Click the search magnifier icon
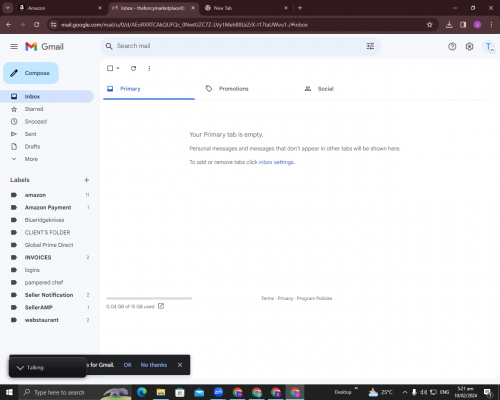The image size is (500, 400). [x=109, y=46]
